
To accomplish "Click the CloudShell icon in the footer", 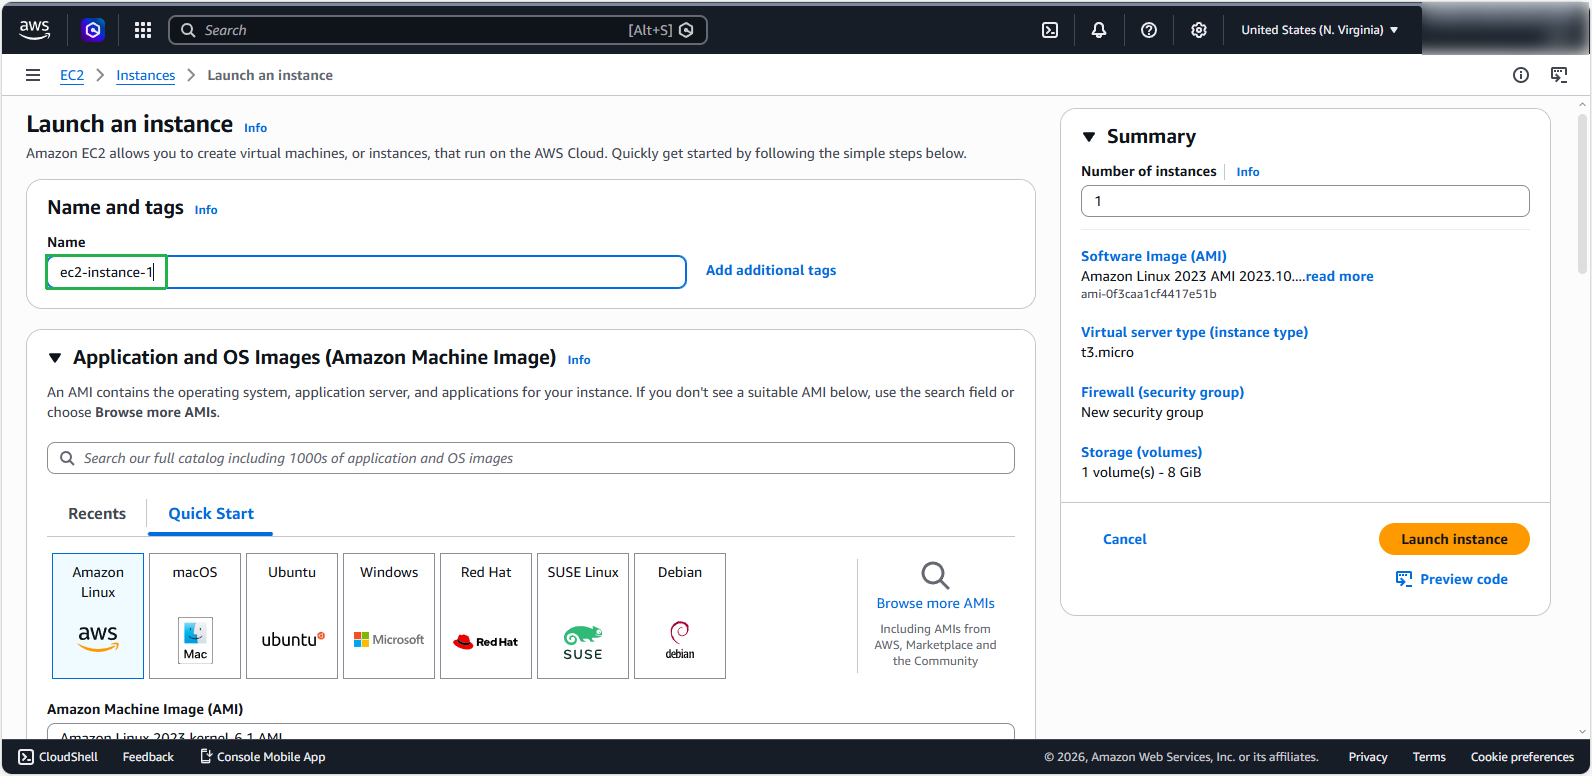I will pyautogui.click(x=26, y=757).
